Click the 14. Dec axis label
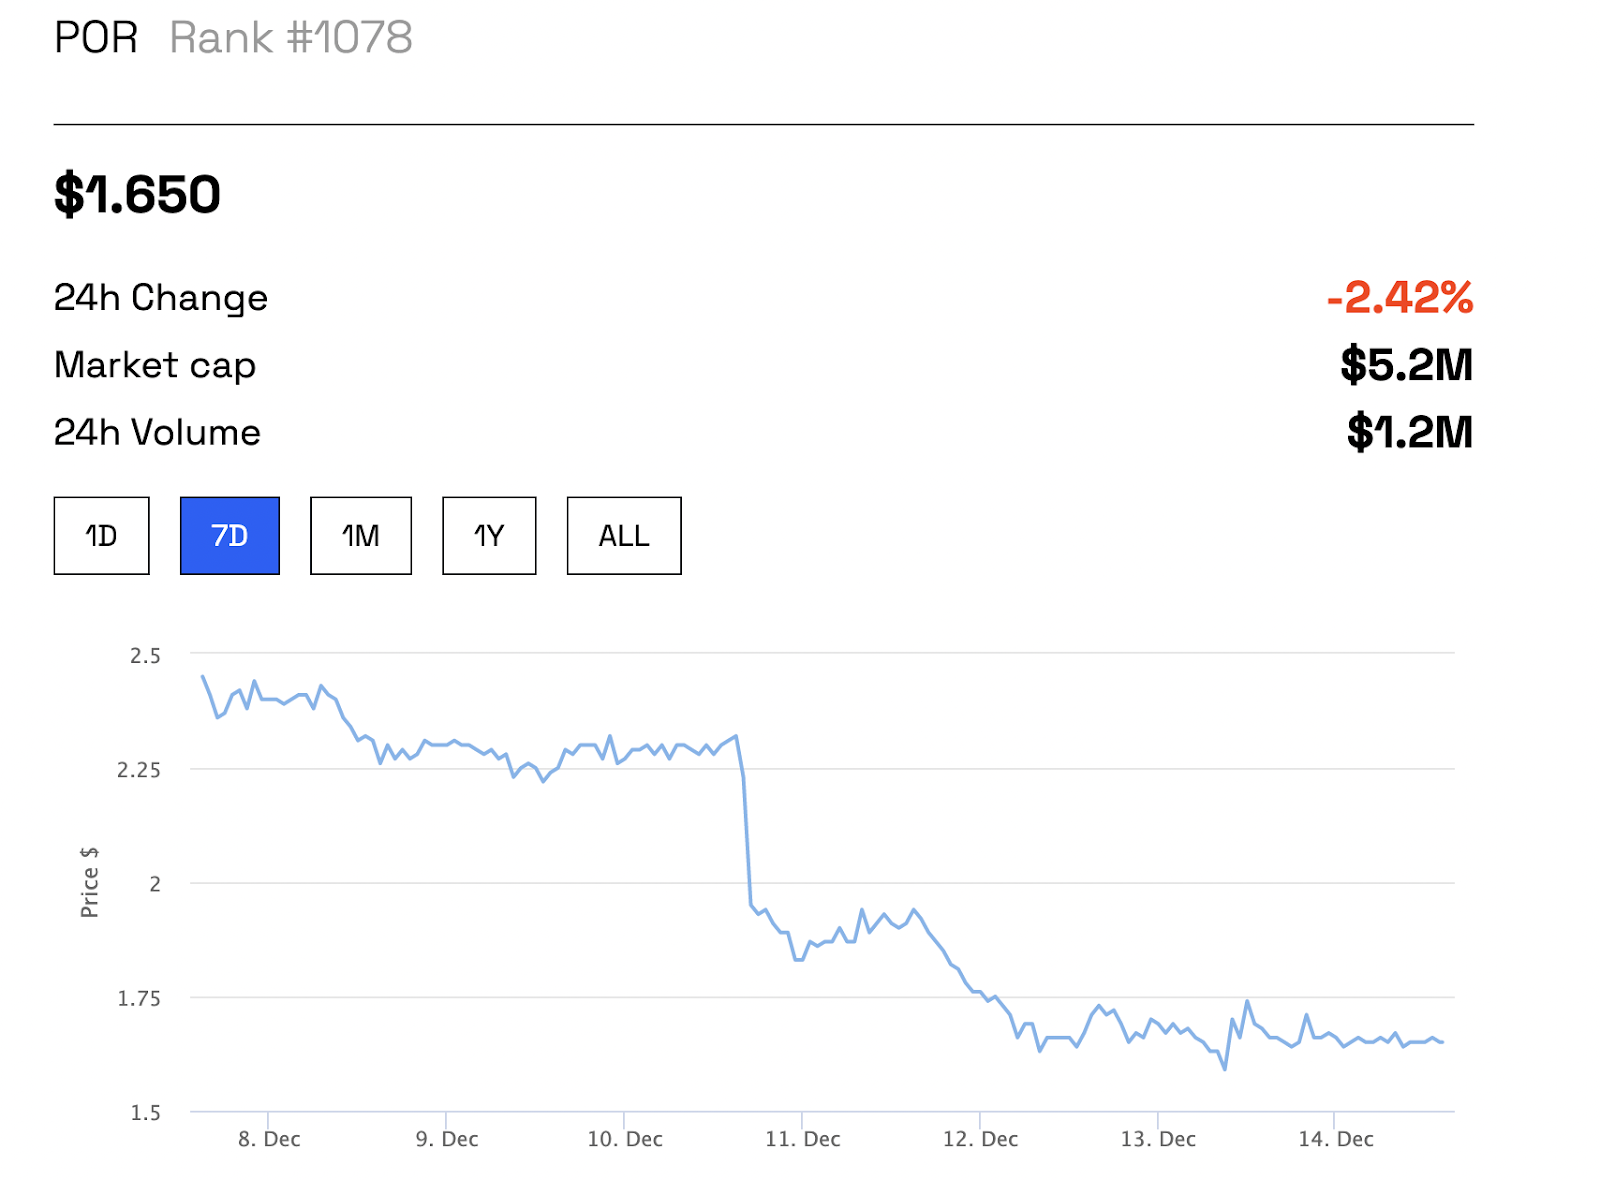 [x=1336, y=1139]
